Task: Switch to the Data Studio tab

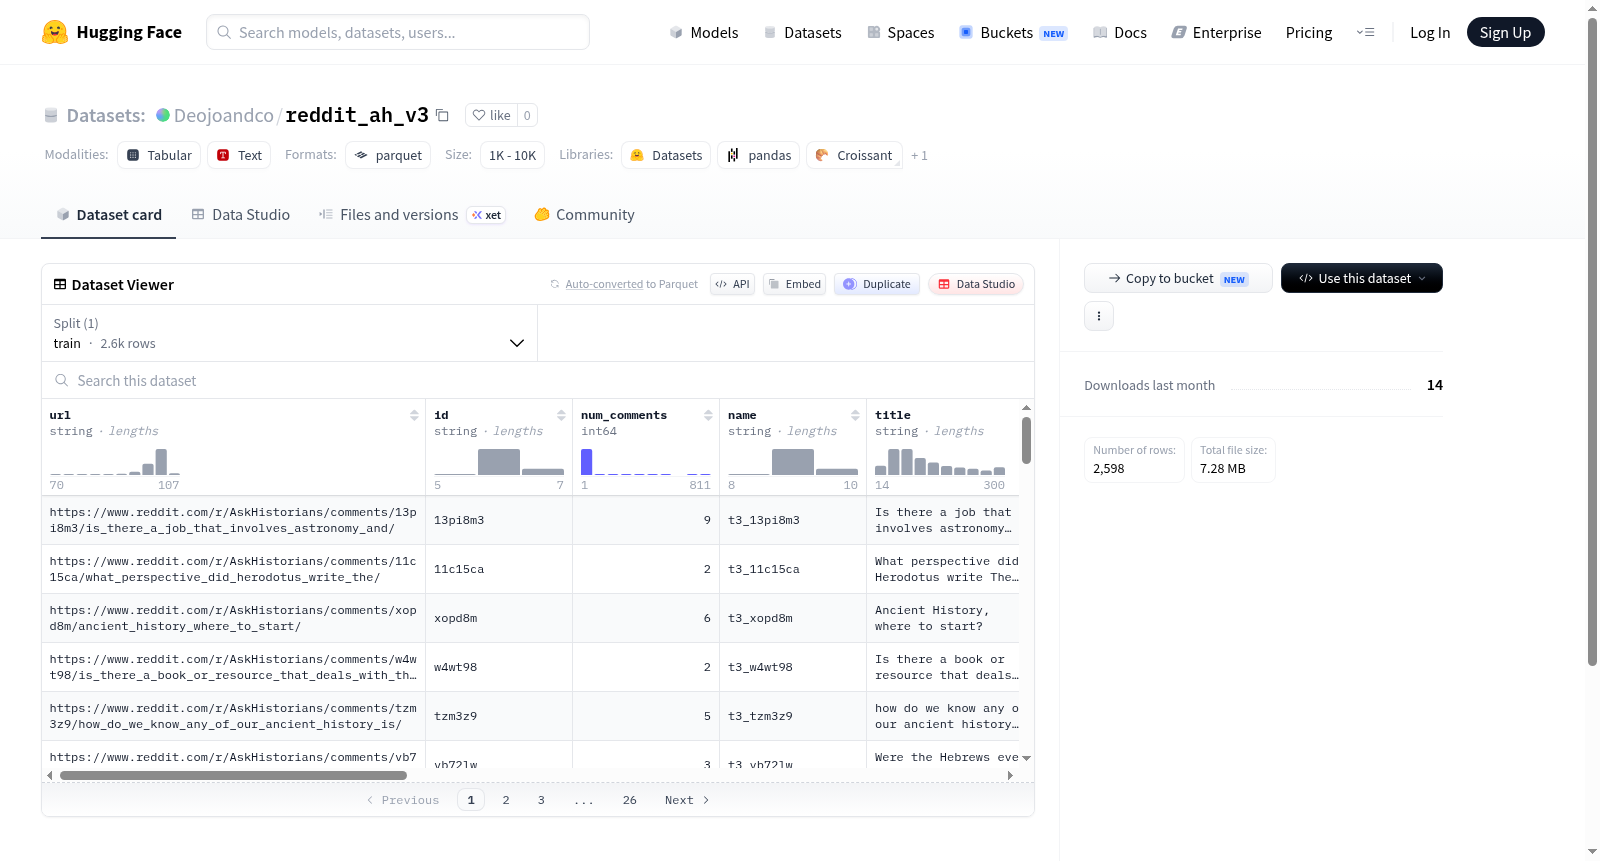Action: pyautogui.click(x=240, y=214)
